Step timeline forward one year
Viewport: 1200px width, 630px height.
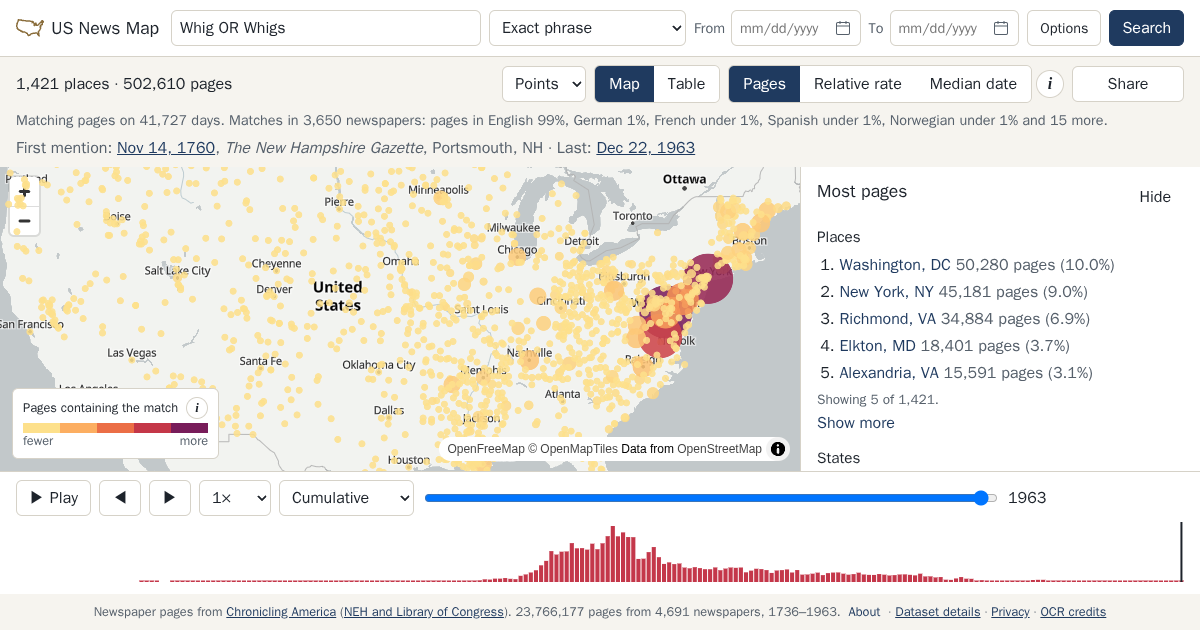click(170, 498)
